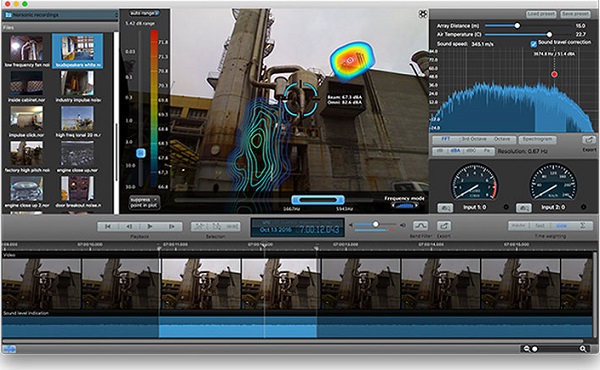Click the gauge icon left of Input 2
This screenshot has width=600, height=370.
pos(523,208)
